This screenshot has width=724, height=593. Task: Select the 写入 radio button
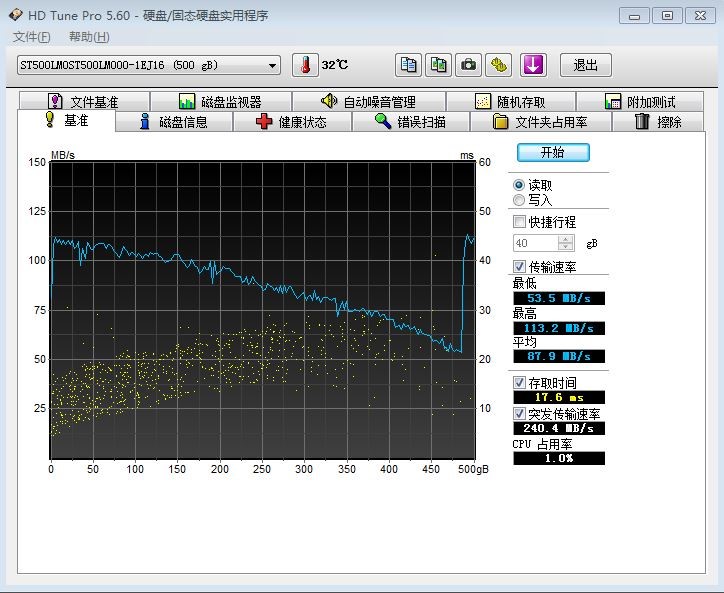519,200
